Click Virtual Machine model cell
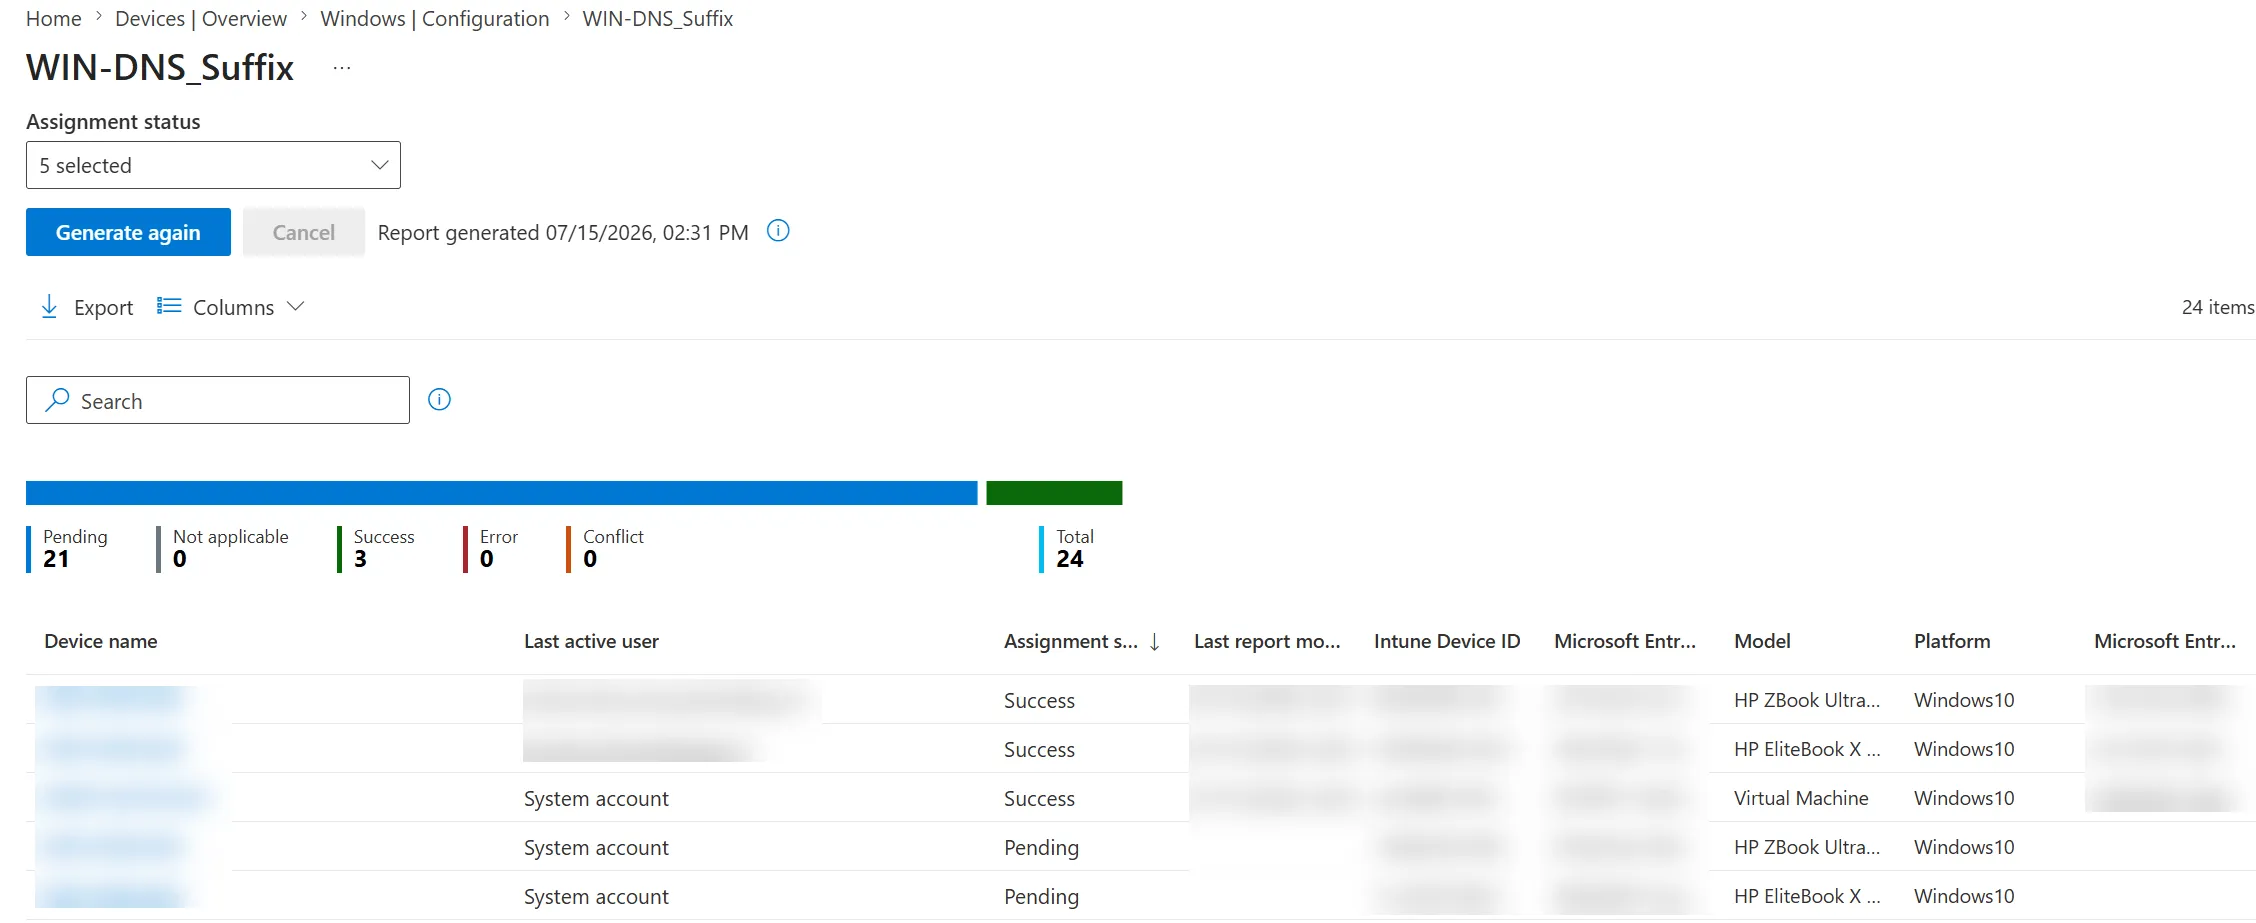Viewport: 2256px width, 923px height. click(x=1801, y=798)
